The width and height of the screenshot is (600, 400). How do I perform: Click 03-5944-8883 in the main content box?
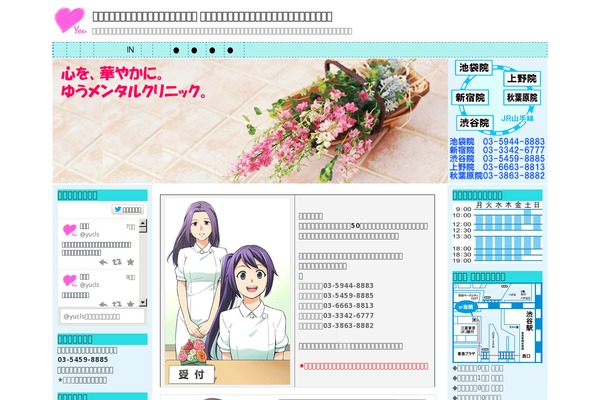click(x=348, y=286)
